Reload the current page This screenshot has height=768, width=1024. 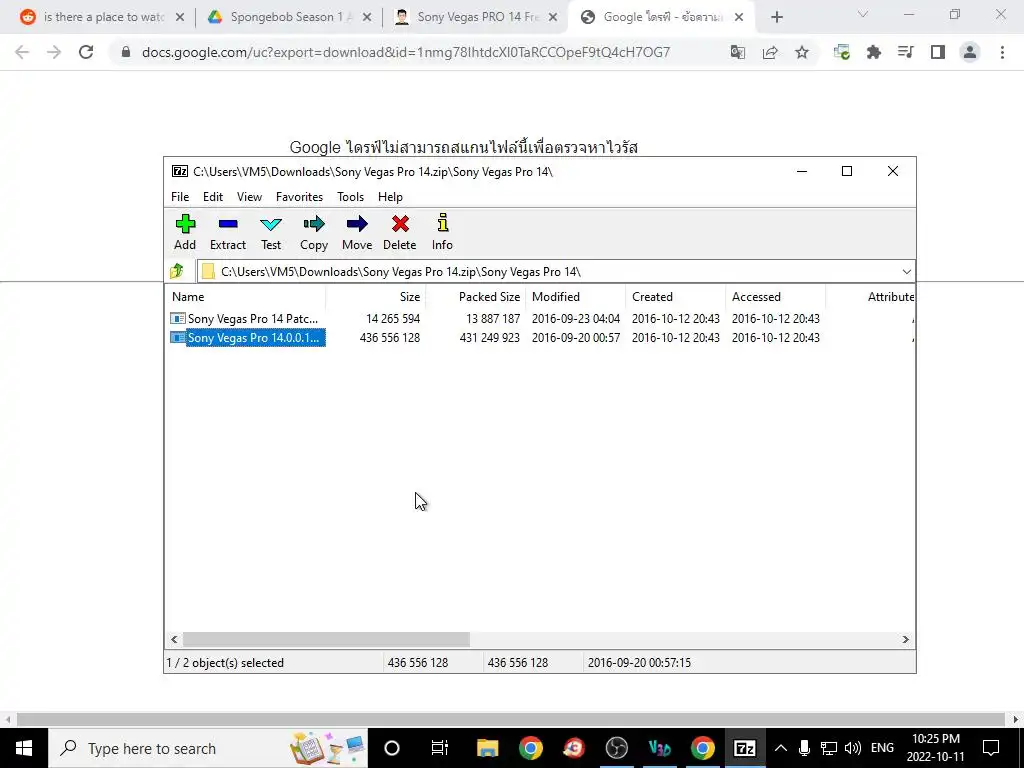point(86,52)
